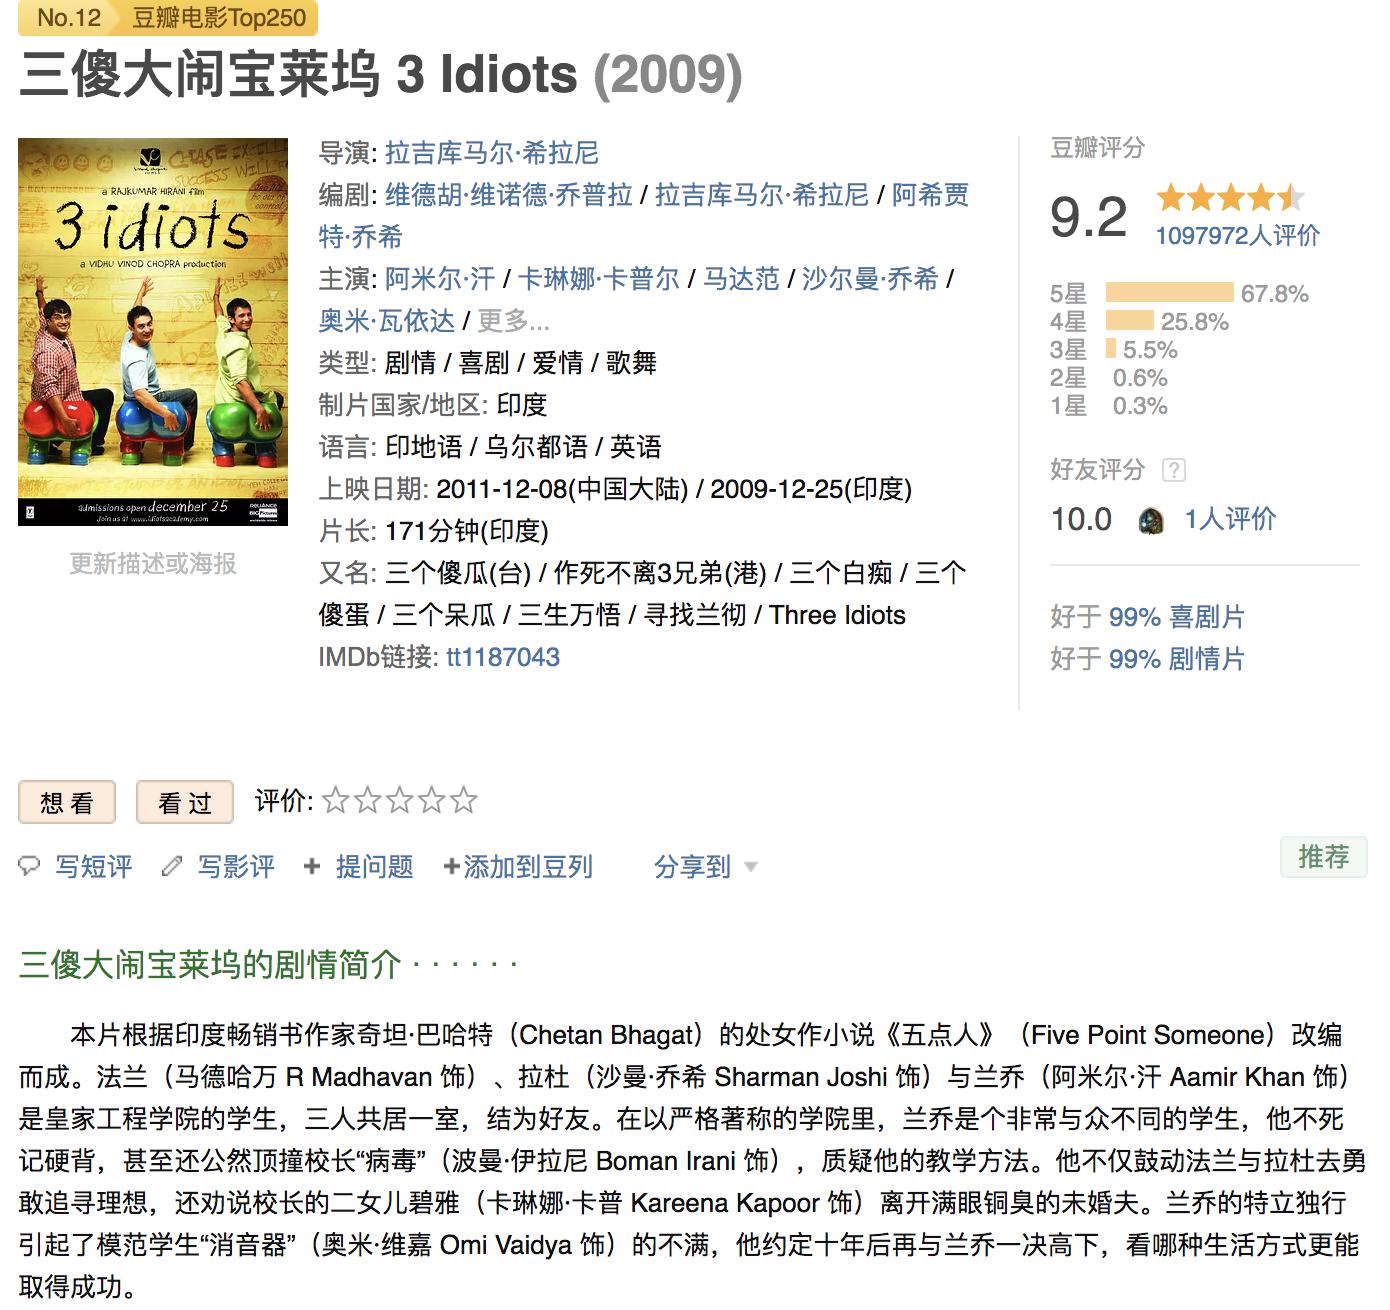
Task: Click the 3 Idiots movie poster thumbnail
Action: pyautogui.click(x=153, y=332)
